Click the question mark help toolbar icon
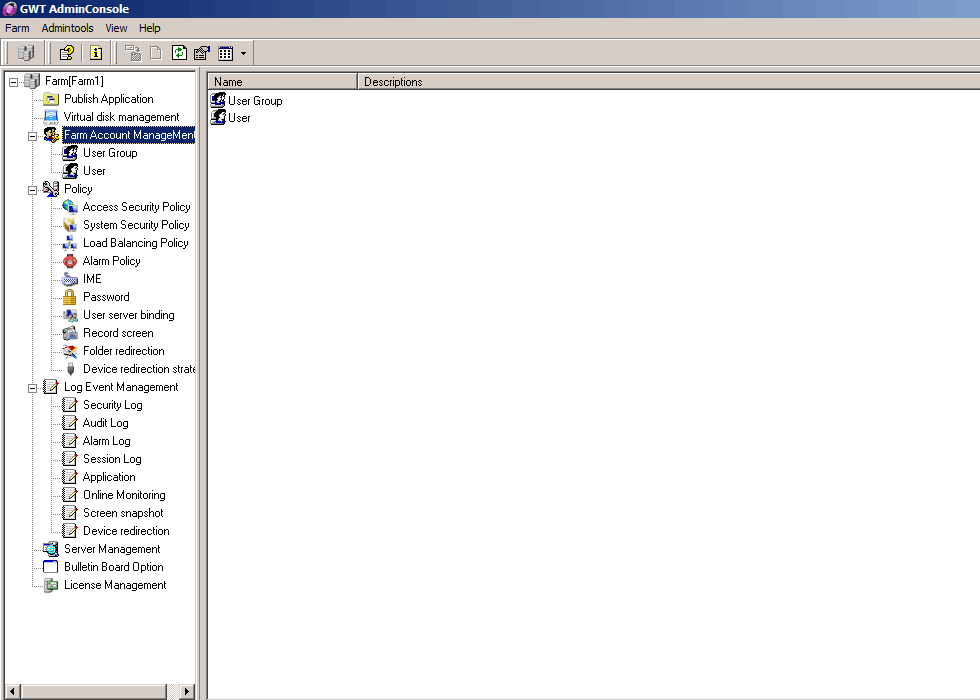Viewport: 980px width, 700px height. pos(66,53)
